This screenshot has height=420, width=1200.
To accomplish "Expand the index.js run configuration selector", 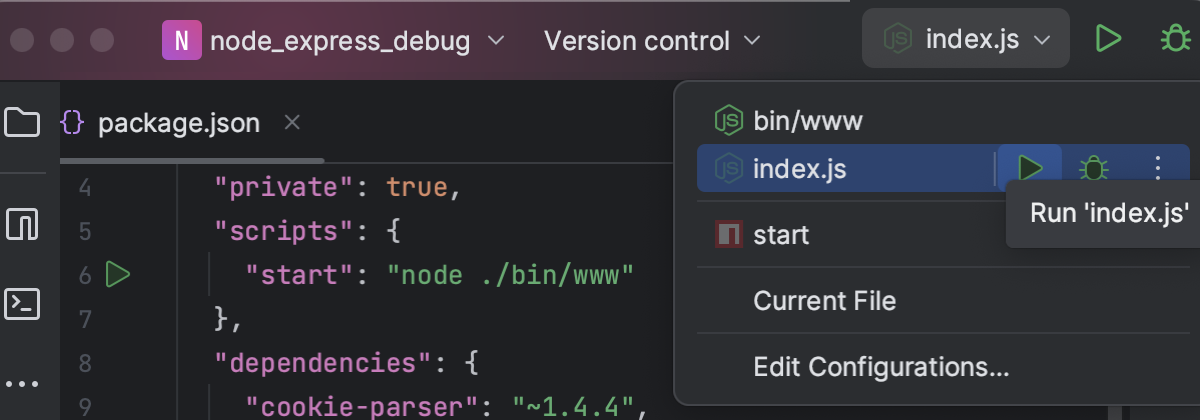I will (966, 40).
